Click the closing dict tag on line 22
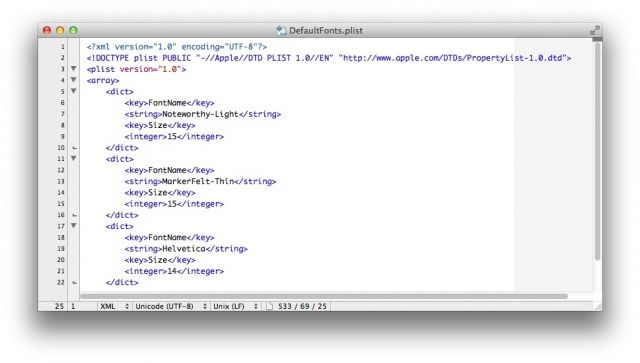Screen dimensions: 640x363 [x=122, y=283]
